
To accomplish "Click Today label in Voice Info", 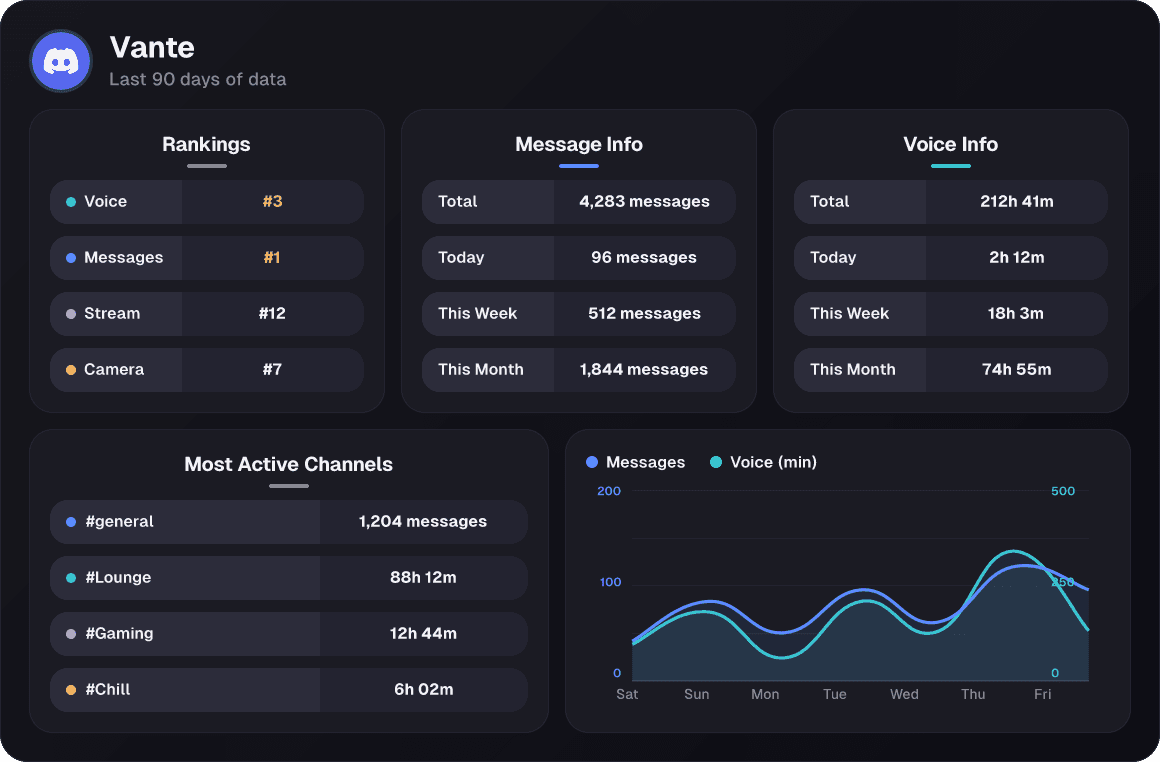I will pyautogui.click(x=833, y=257).
